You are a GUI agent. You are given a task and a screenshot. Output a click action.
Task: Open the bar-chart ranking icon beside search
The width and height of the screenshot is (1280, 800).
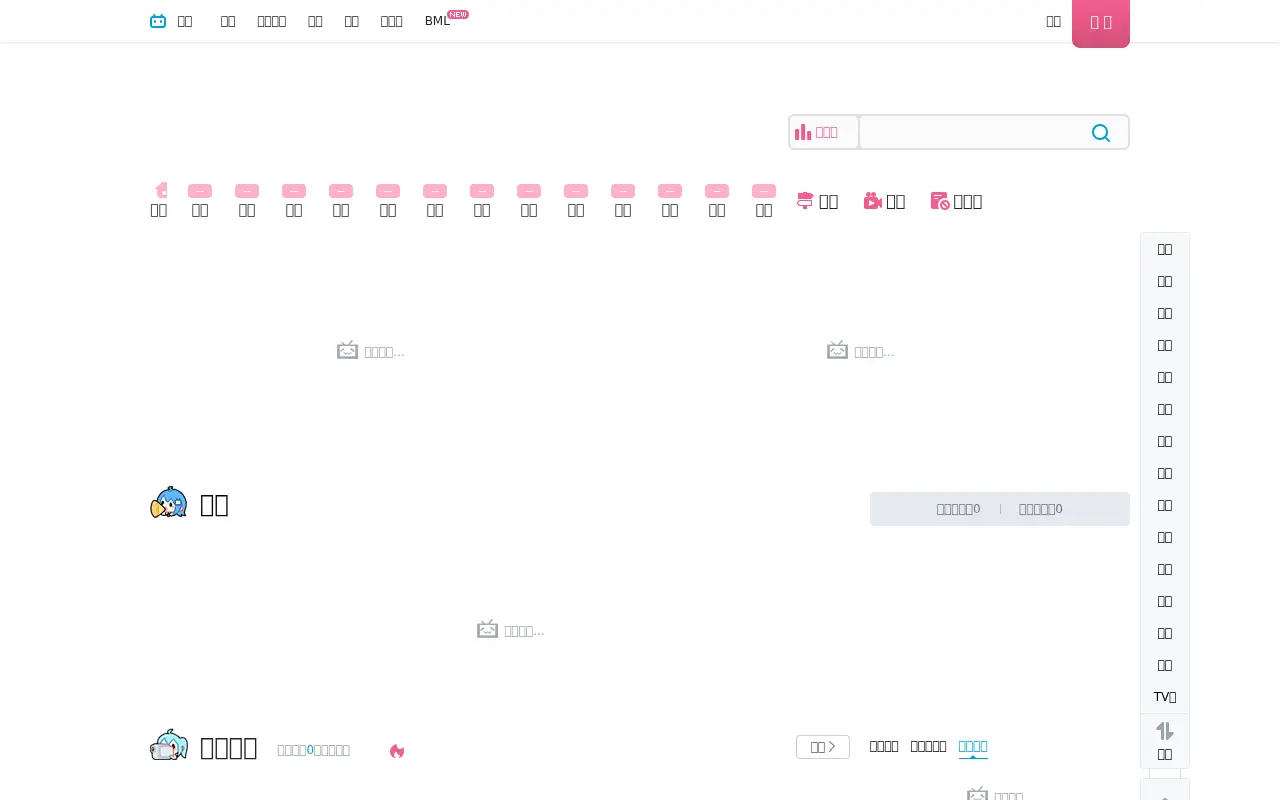[x=803, y=132]
